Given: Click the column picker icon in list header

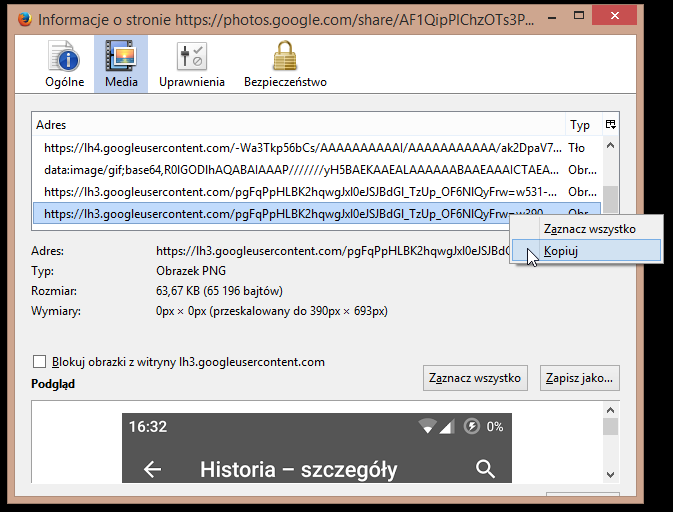Looking at the screenshot, I should 610,125.
